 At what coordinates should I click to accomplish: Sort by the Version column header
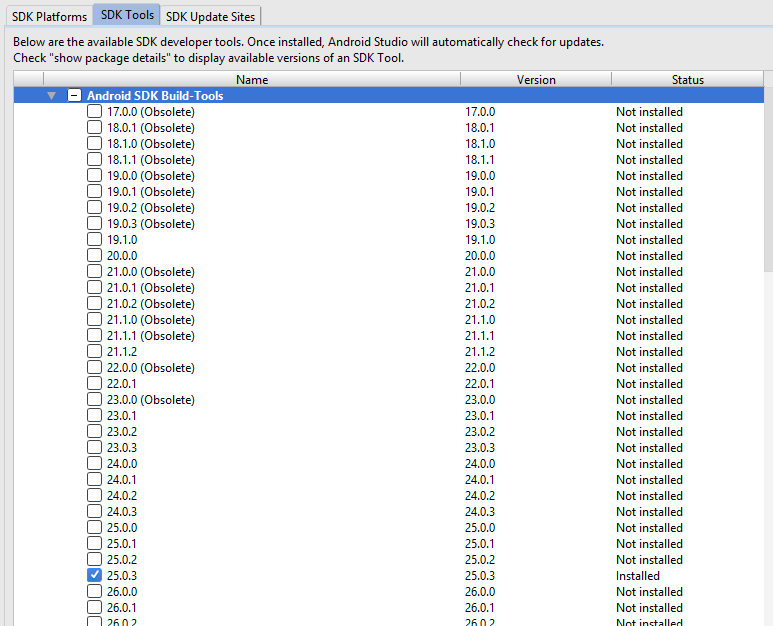[536, 79]
